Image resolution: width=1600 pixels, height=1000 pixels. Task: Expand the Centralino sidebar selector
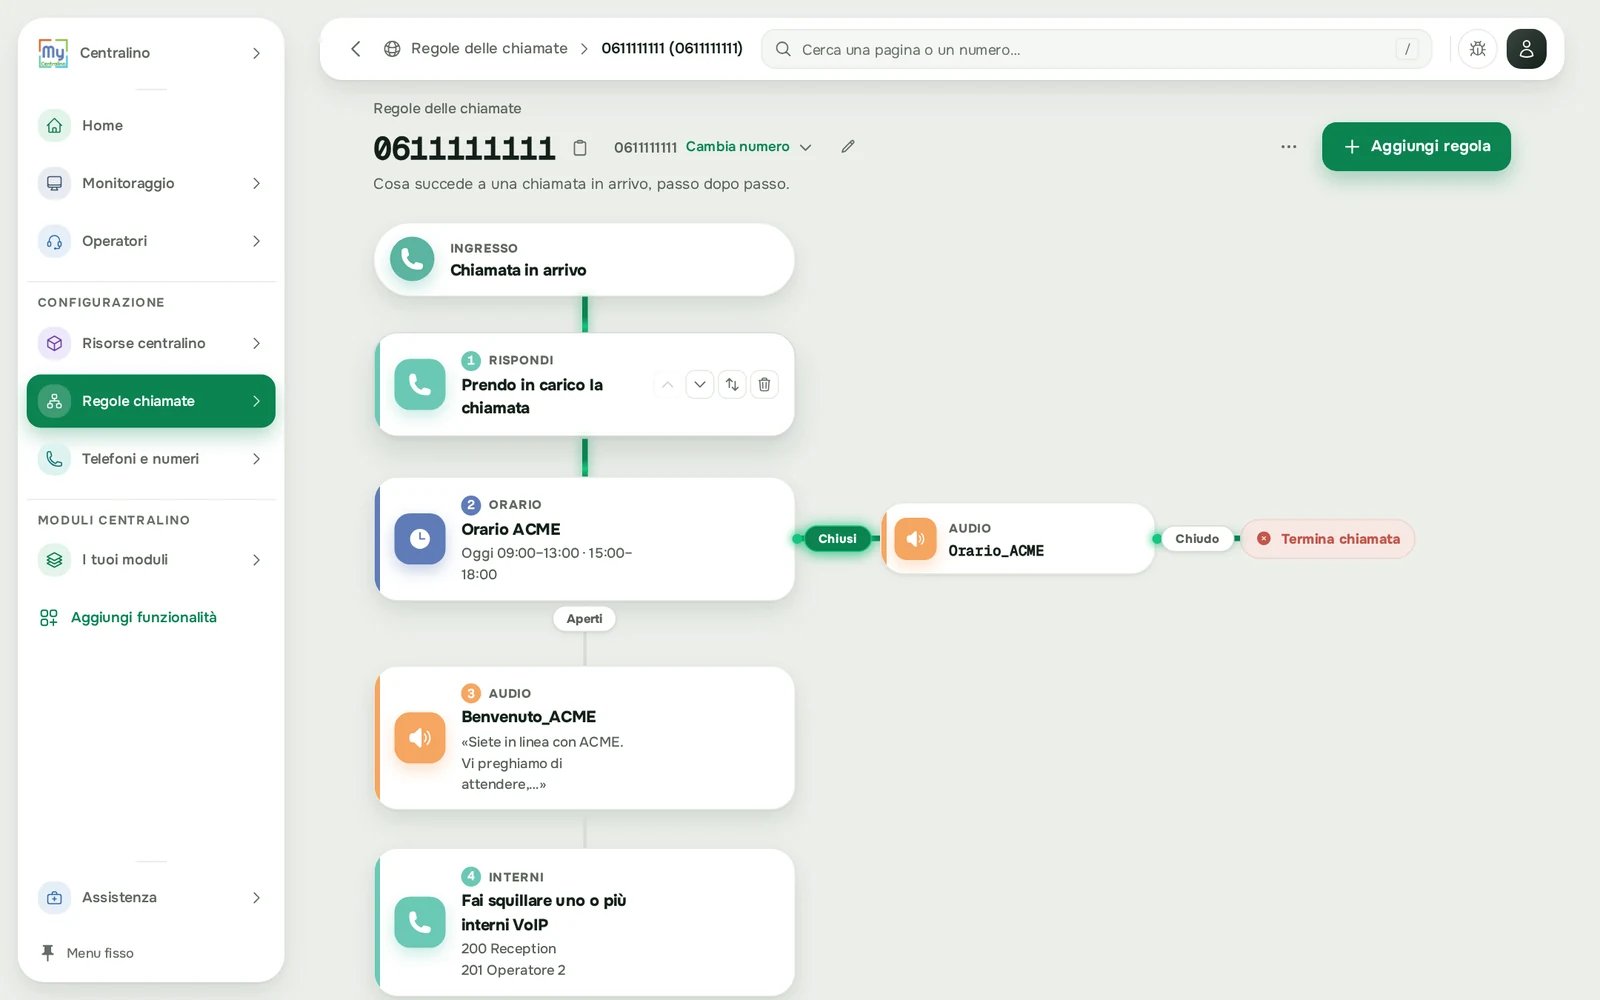tap(256, 53)
